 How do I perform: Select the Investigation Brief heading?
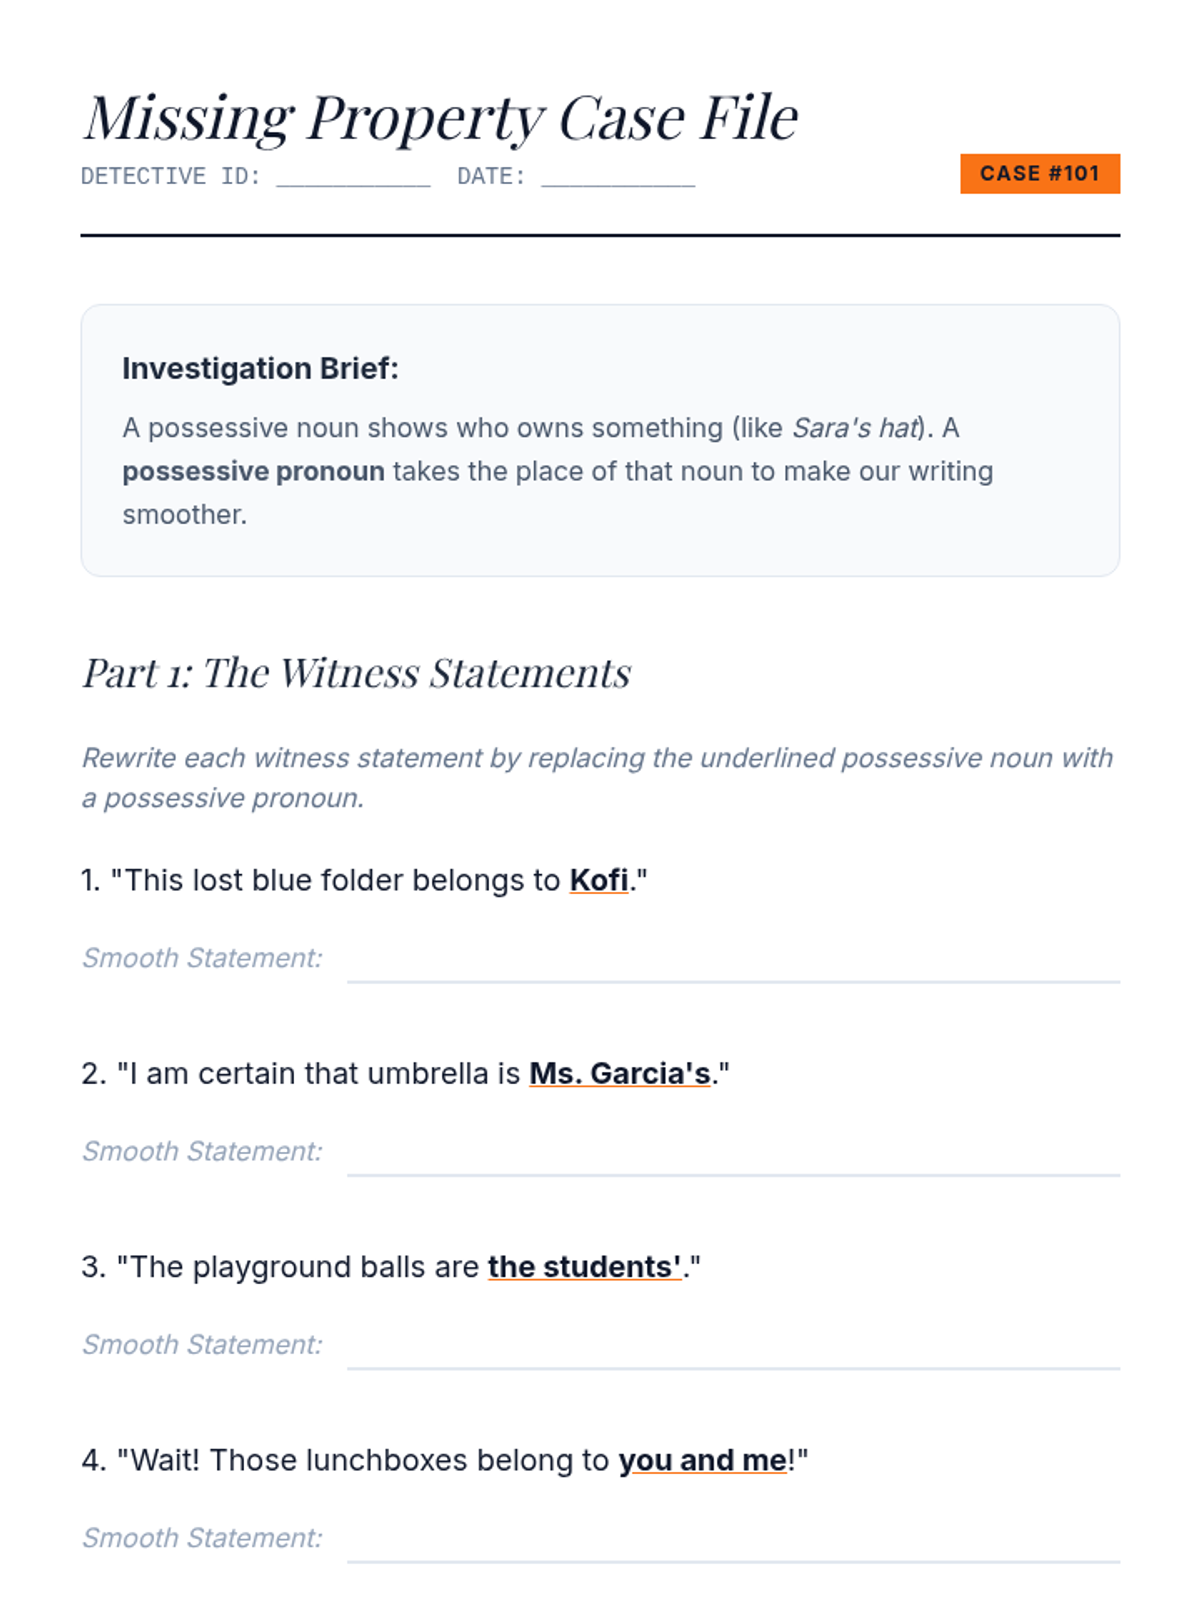(260, 368)
